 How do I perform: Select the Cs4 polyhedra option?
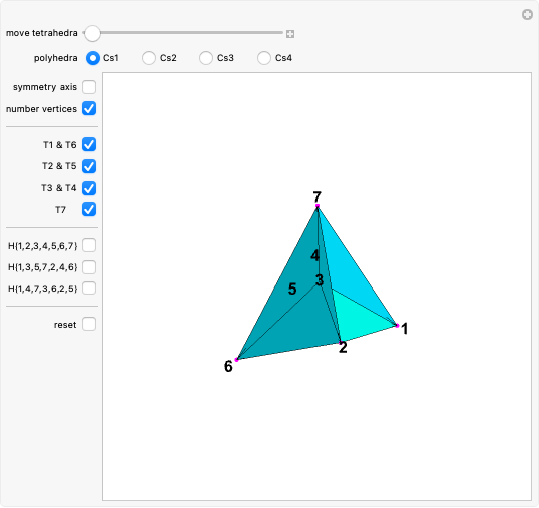pyautogui.click(x=264, y=58)
